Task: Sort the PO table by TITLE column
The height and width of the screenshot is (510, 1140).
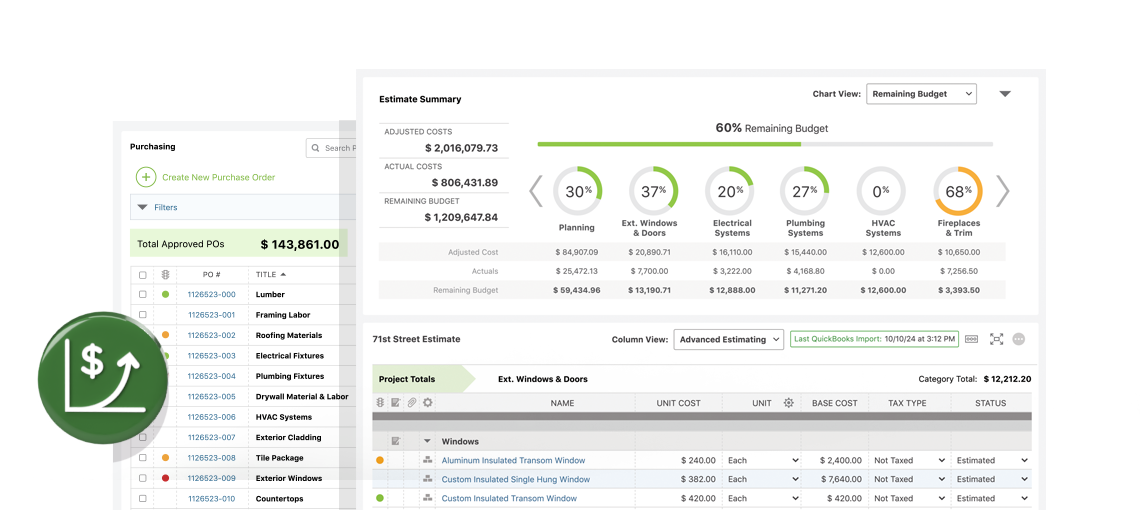Action: tap(270, 275)
